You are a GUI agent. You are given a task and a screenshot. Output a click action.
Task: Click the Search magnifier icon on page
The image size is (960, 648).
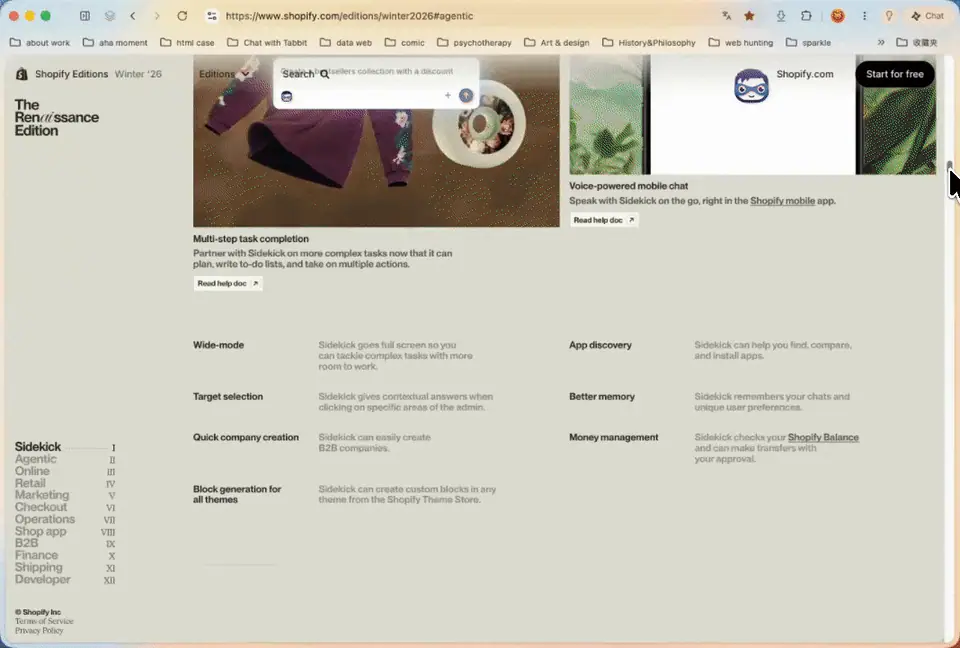tap(324, 74)
